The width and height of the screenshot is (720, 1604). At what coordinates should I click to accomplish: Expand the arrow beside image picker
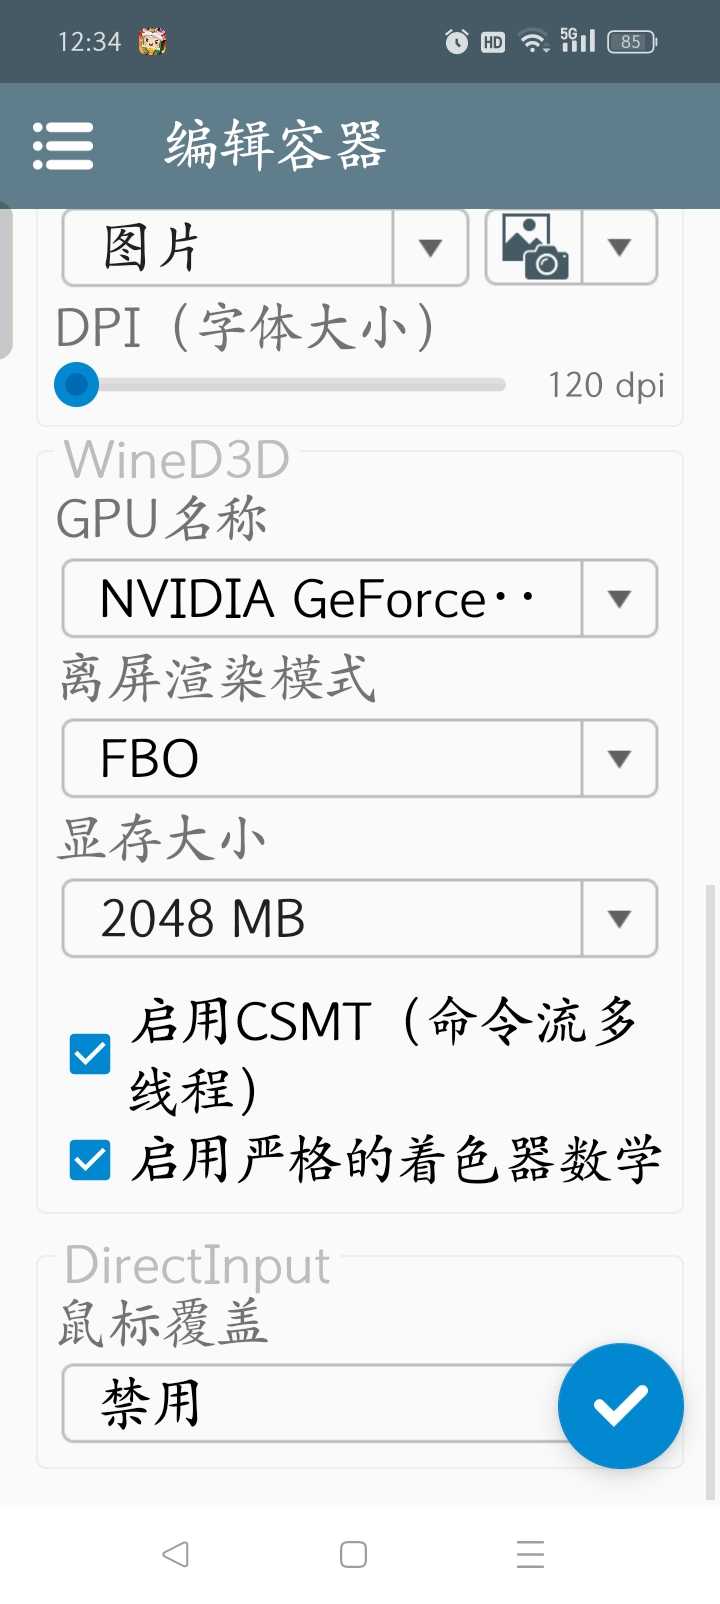coord(619,247)
